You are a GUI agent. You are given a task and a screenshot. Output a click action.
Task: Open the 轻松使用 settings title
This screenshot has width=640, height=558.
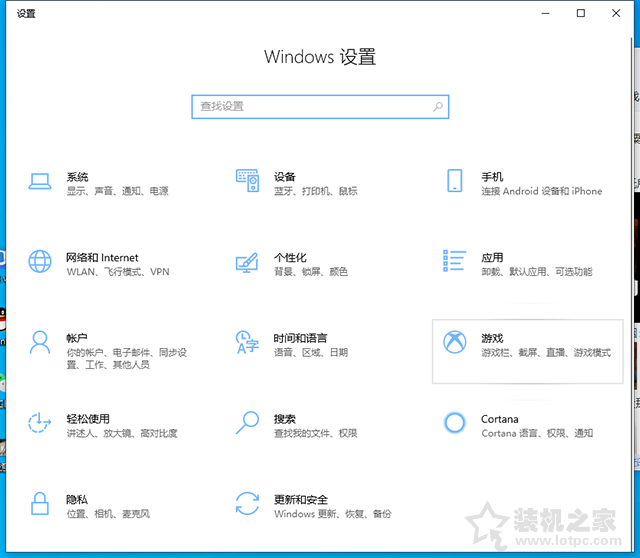(x=88, y=419)
